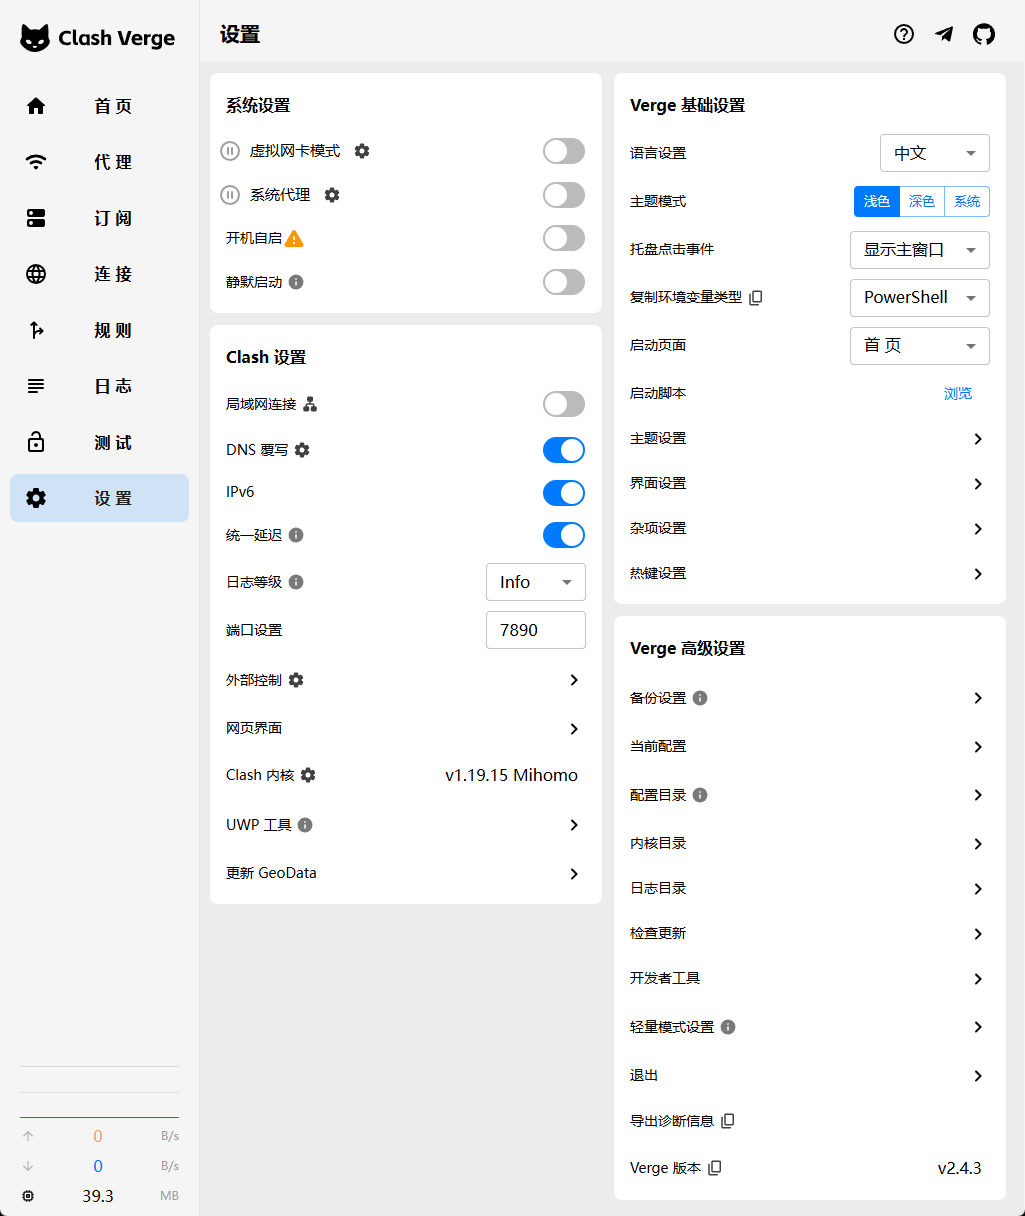Click the 端口设置 7890 field

(535, 630)
